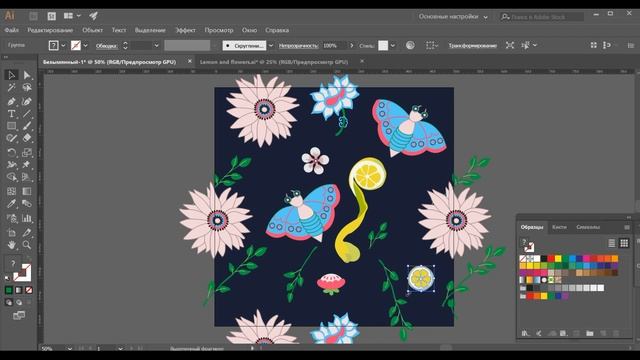Change screen mode at toolbar bottom
640x360 pixels.
tap(19, 316)
